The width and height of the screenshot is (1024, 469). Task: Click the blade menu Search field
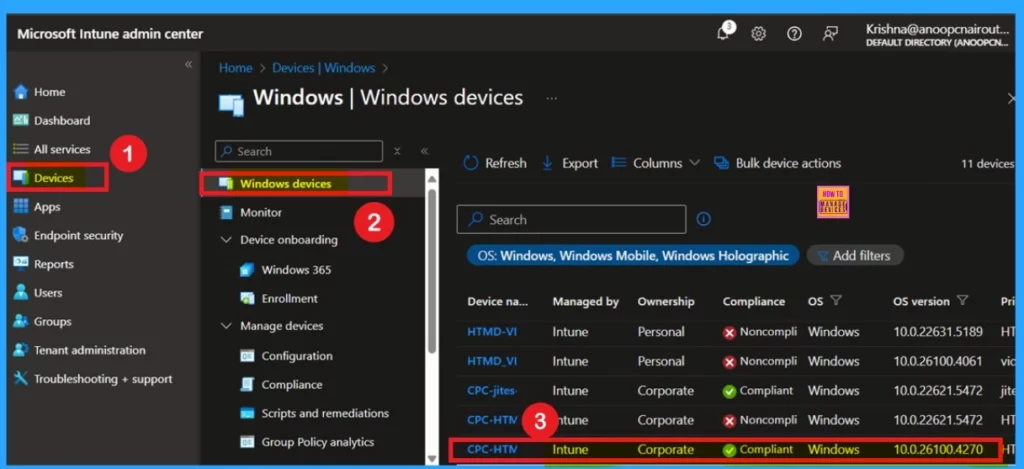click(298, 151)
